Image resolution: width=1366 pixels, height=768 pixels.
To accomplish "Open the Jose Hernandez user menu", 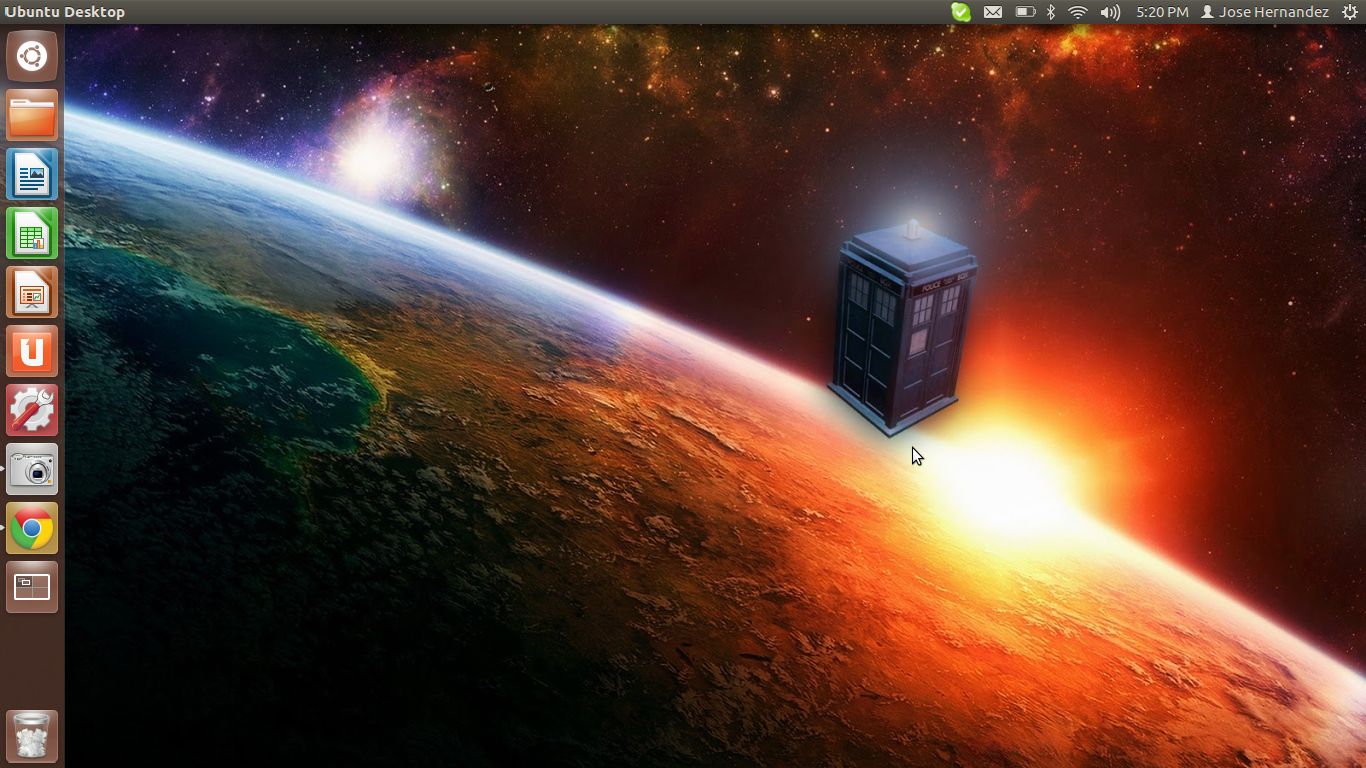I will coord(1265,12).
